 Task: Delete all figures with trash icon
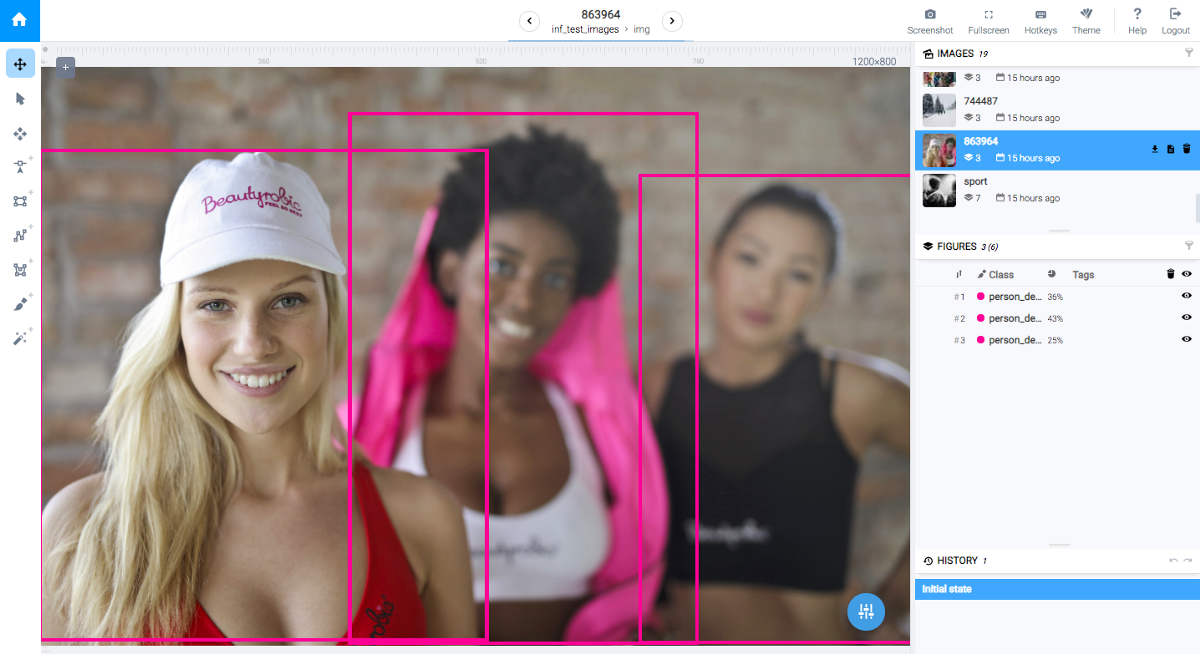(x=1171, y=274)
